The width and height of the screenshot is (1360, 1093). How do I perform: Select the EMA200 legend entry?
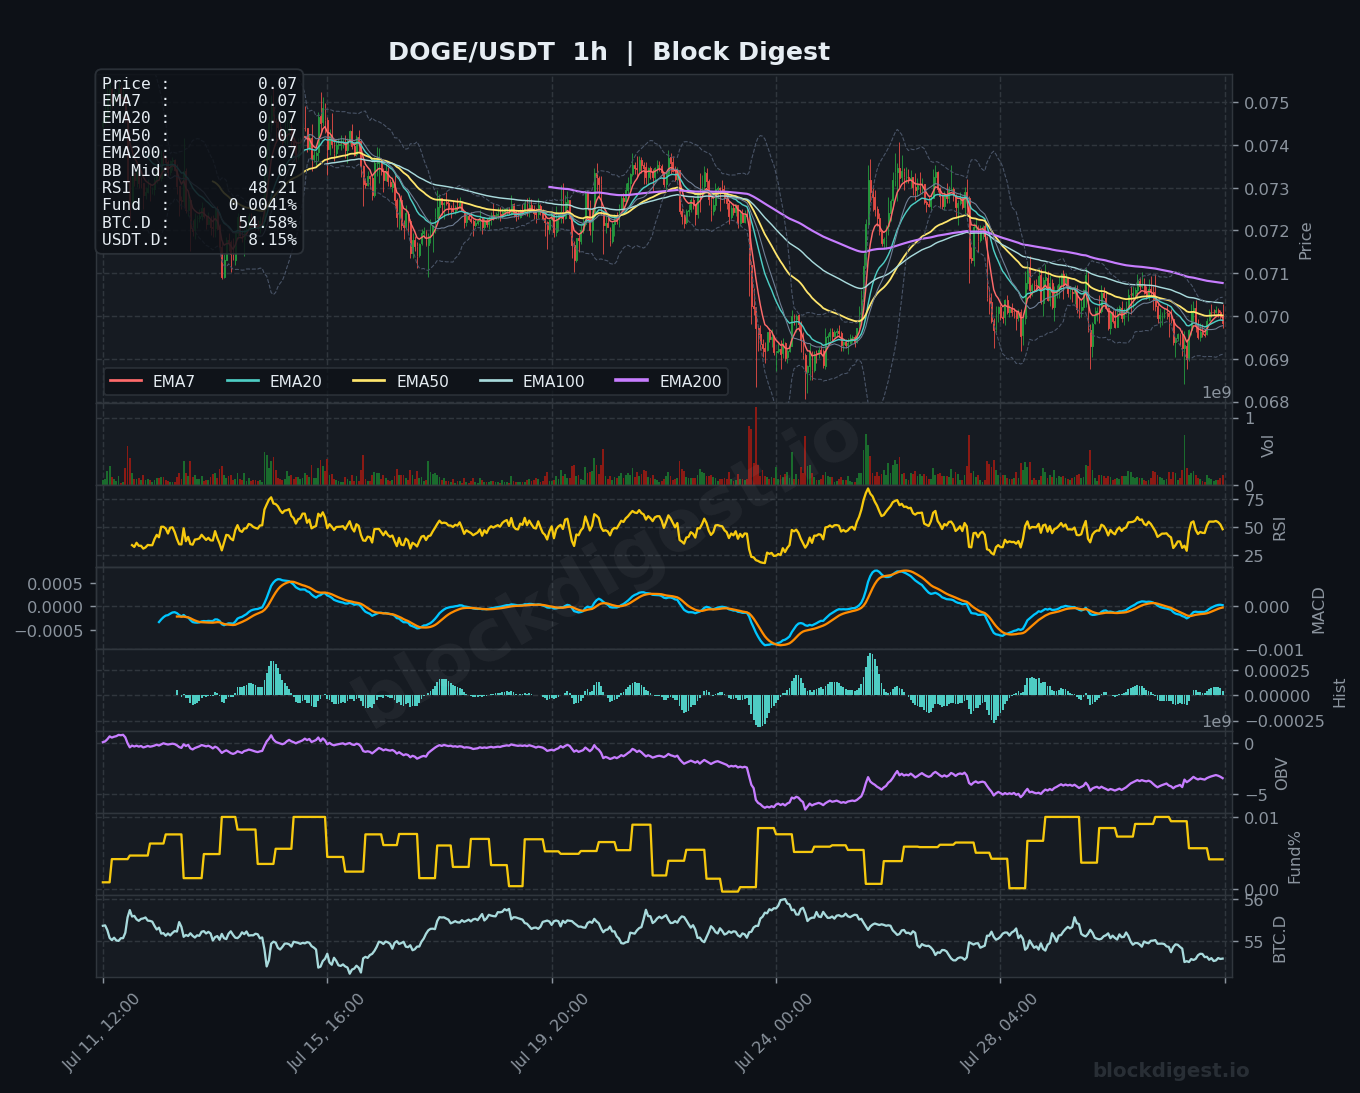coord(669,382)
